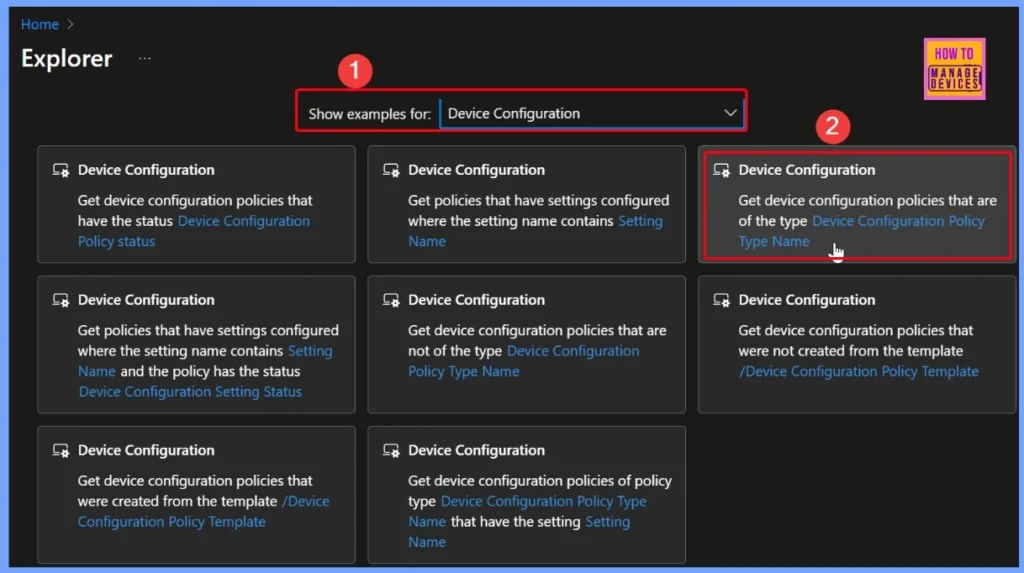This screenshot has width=1024, height=573.
Task: Open the Show examples for dropdown
Action: [592, 113]
